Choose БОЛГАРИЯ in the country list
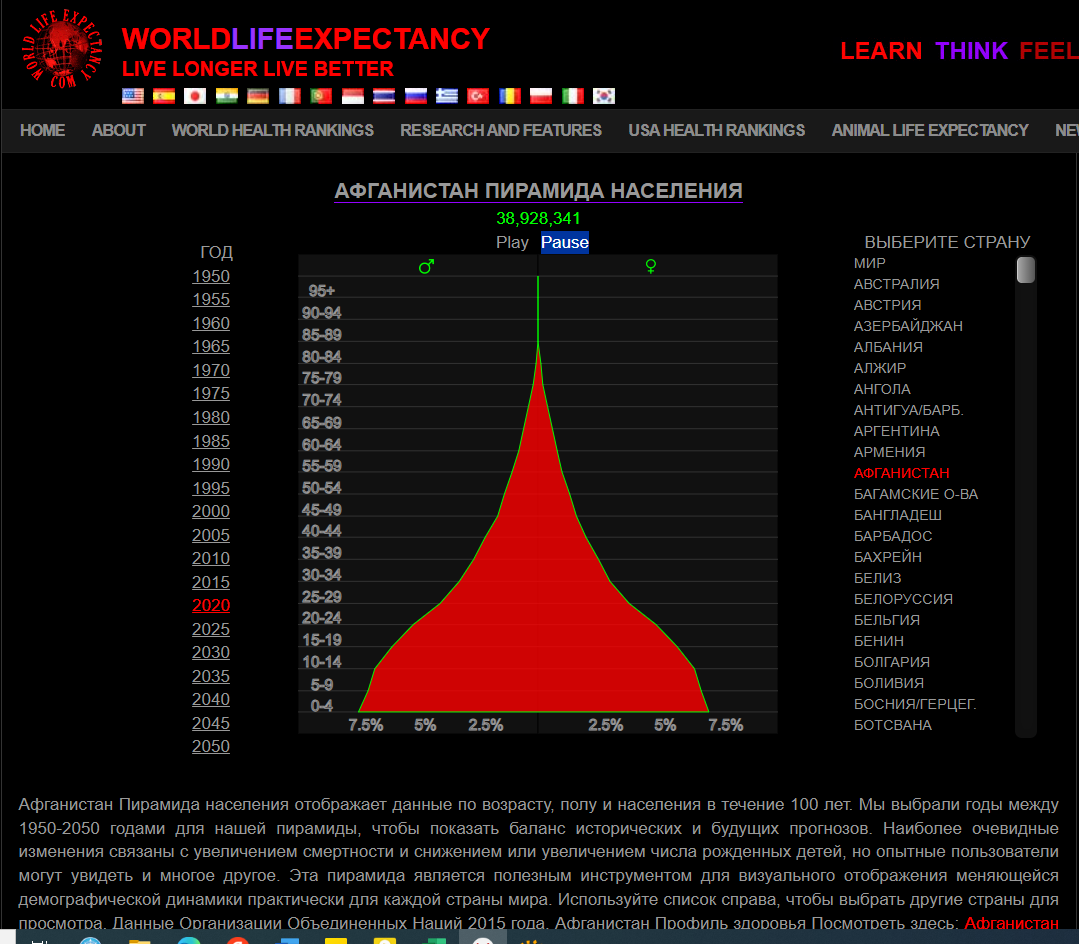 (891, 662)
